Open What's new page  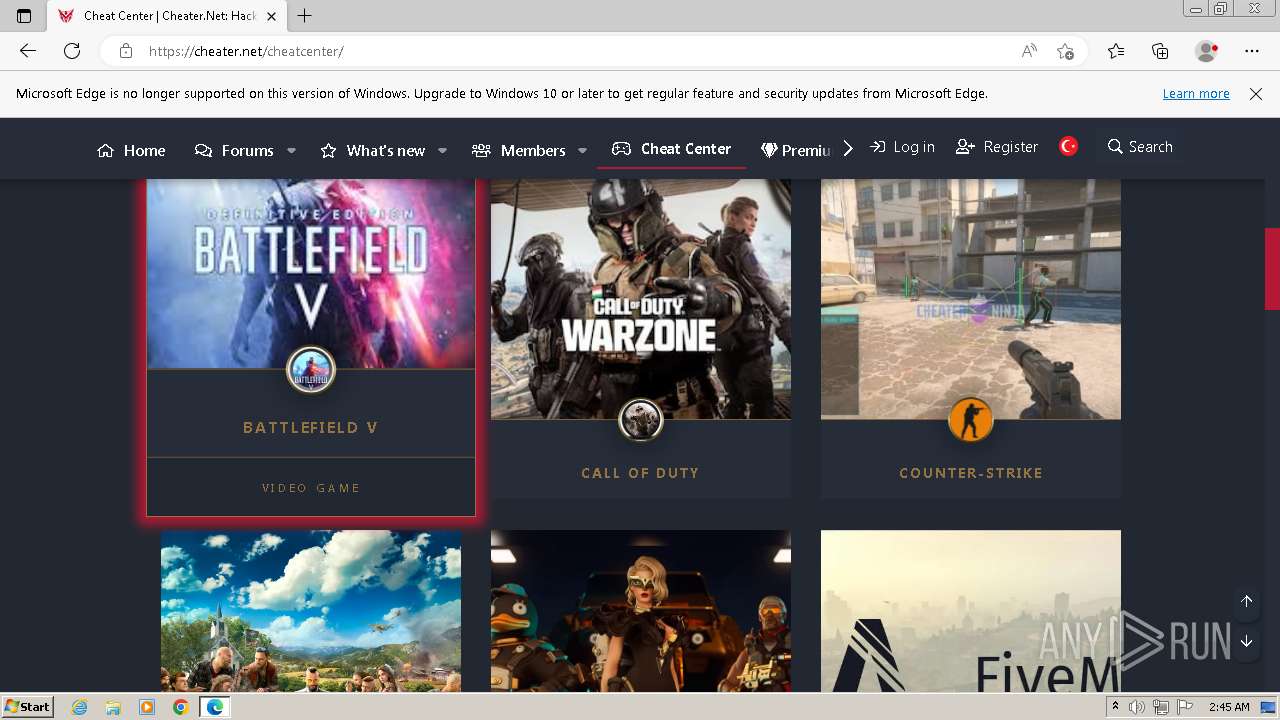pos(373,150)
